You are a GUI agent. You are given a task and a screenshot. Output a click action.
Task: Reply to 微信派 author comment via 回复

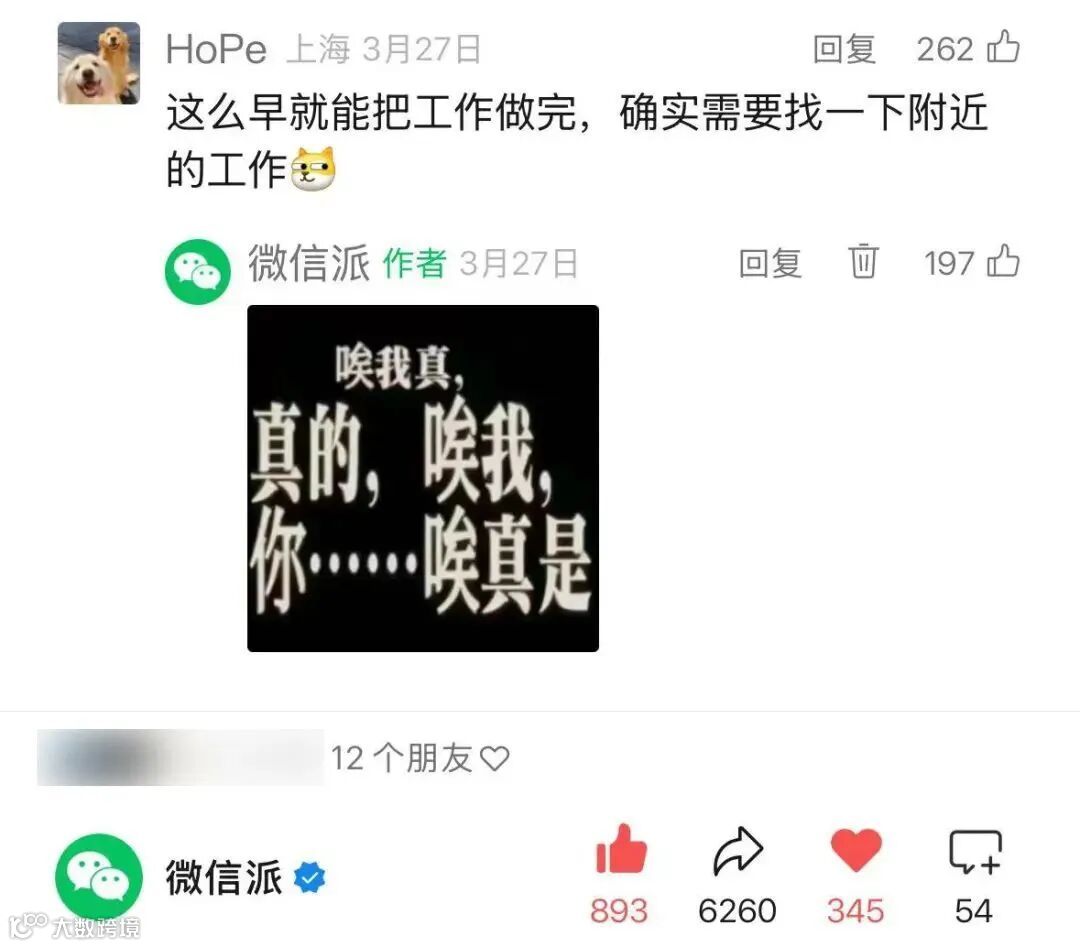pos(770,263)
